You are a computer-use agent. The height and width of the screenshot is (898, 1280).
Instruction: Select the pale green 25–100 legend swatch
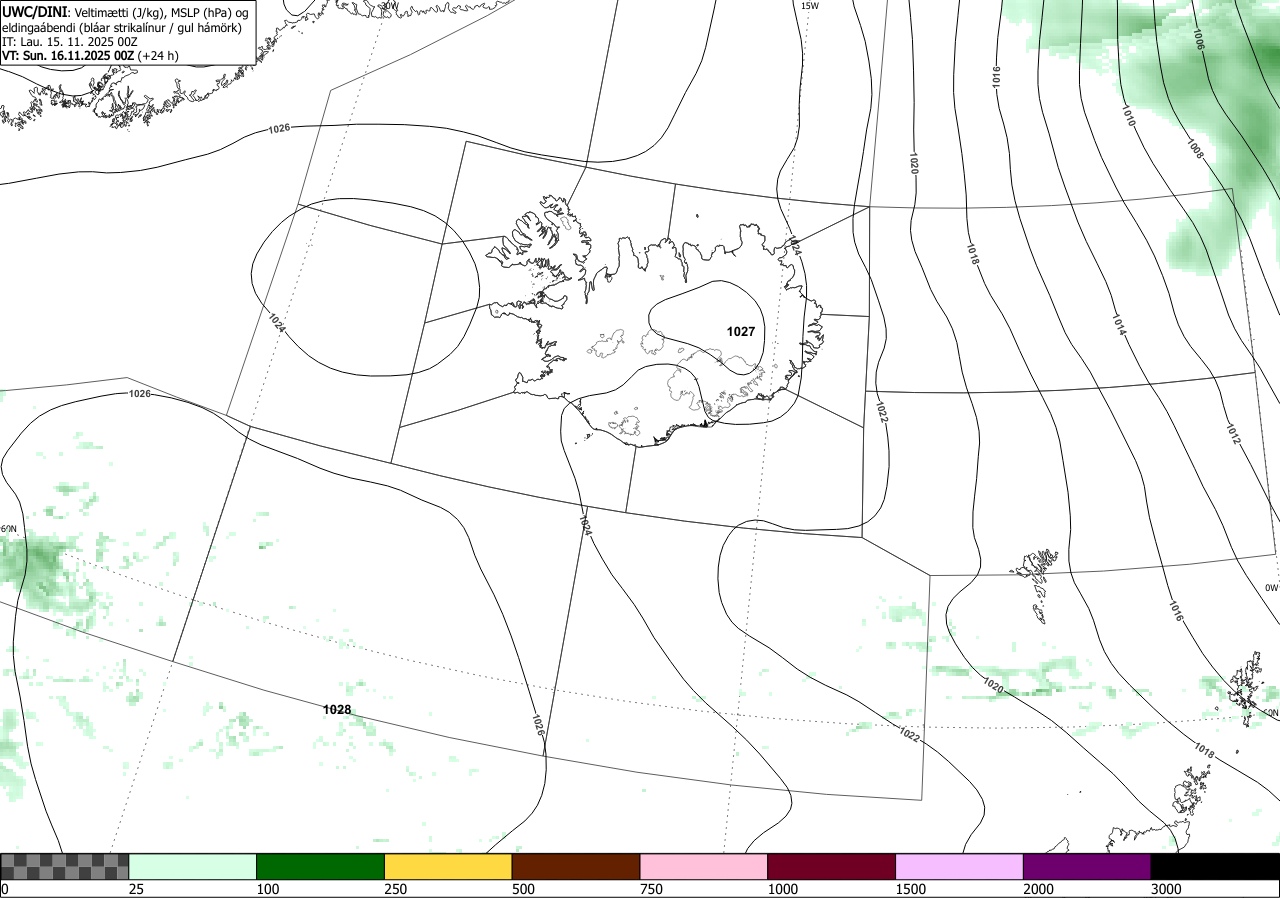tap(193, 866)
